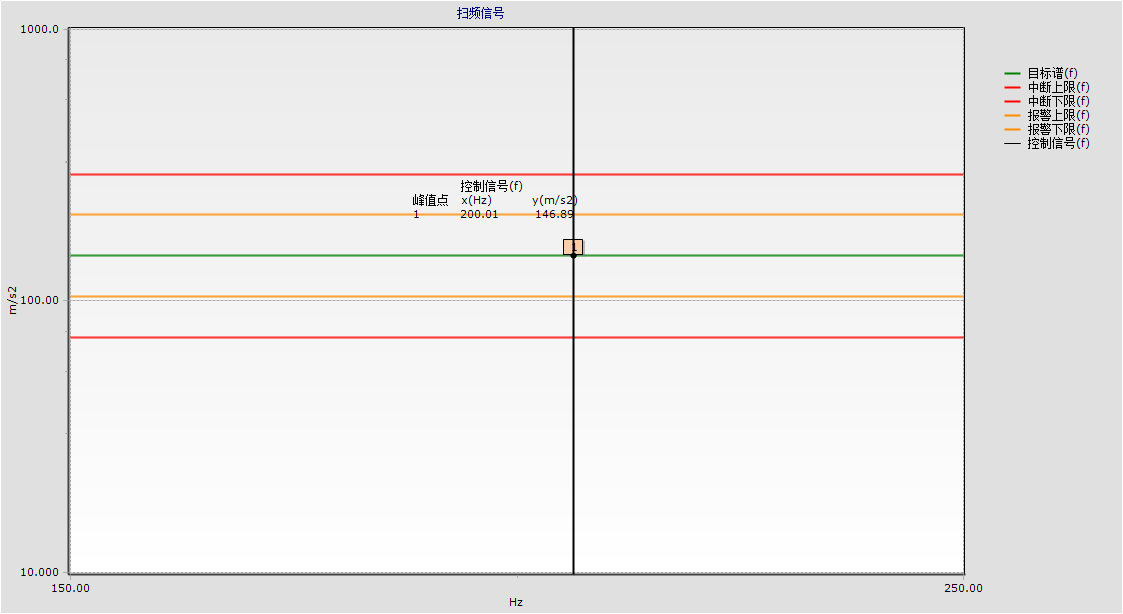Click the 150.00 X-axis start value
The image size is (1123, 614).
coord(70,588)
